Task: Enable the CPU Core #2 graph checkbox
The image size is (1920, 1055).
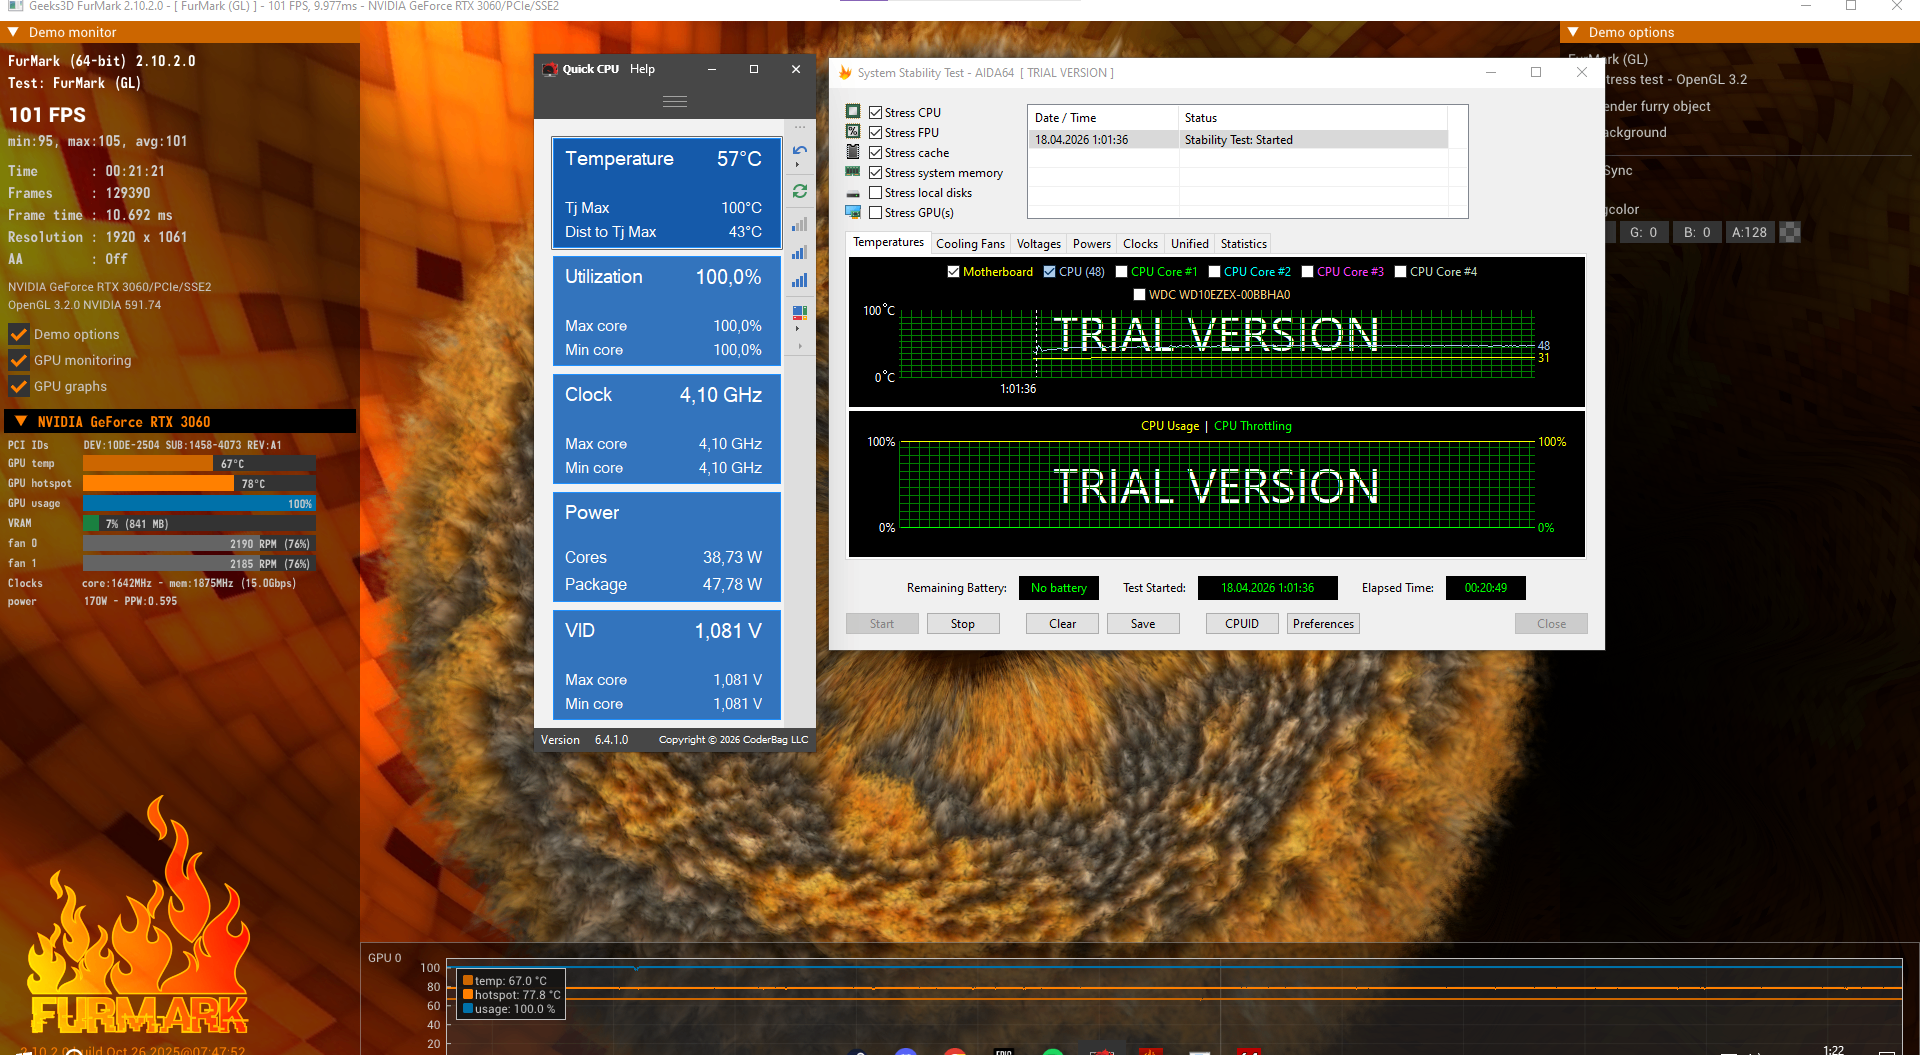Action: click(x=1215, y=272)
